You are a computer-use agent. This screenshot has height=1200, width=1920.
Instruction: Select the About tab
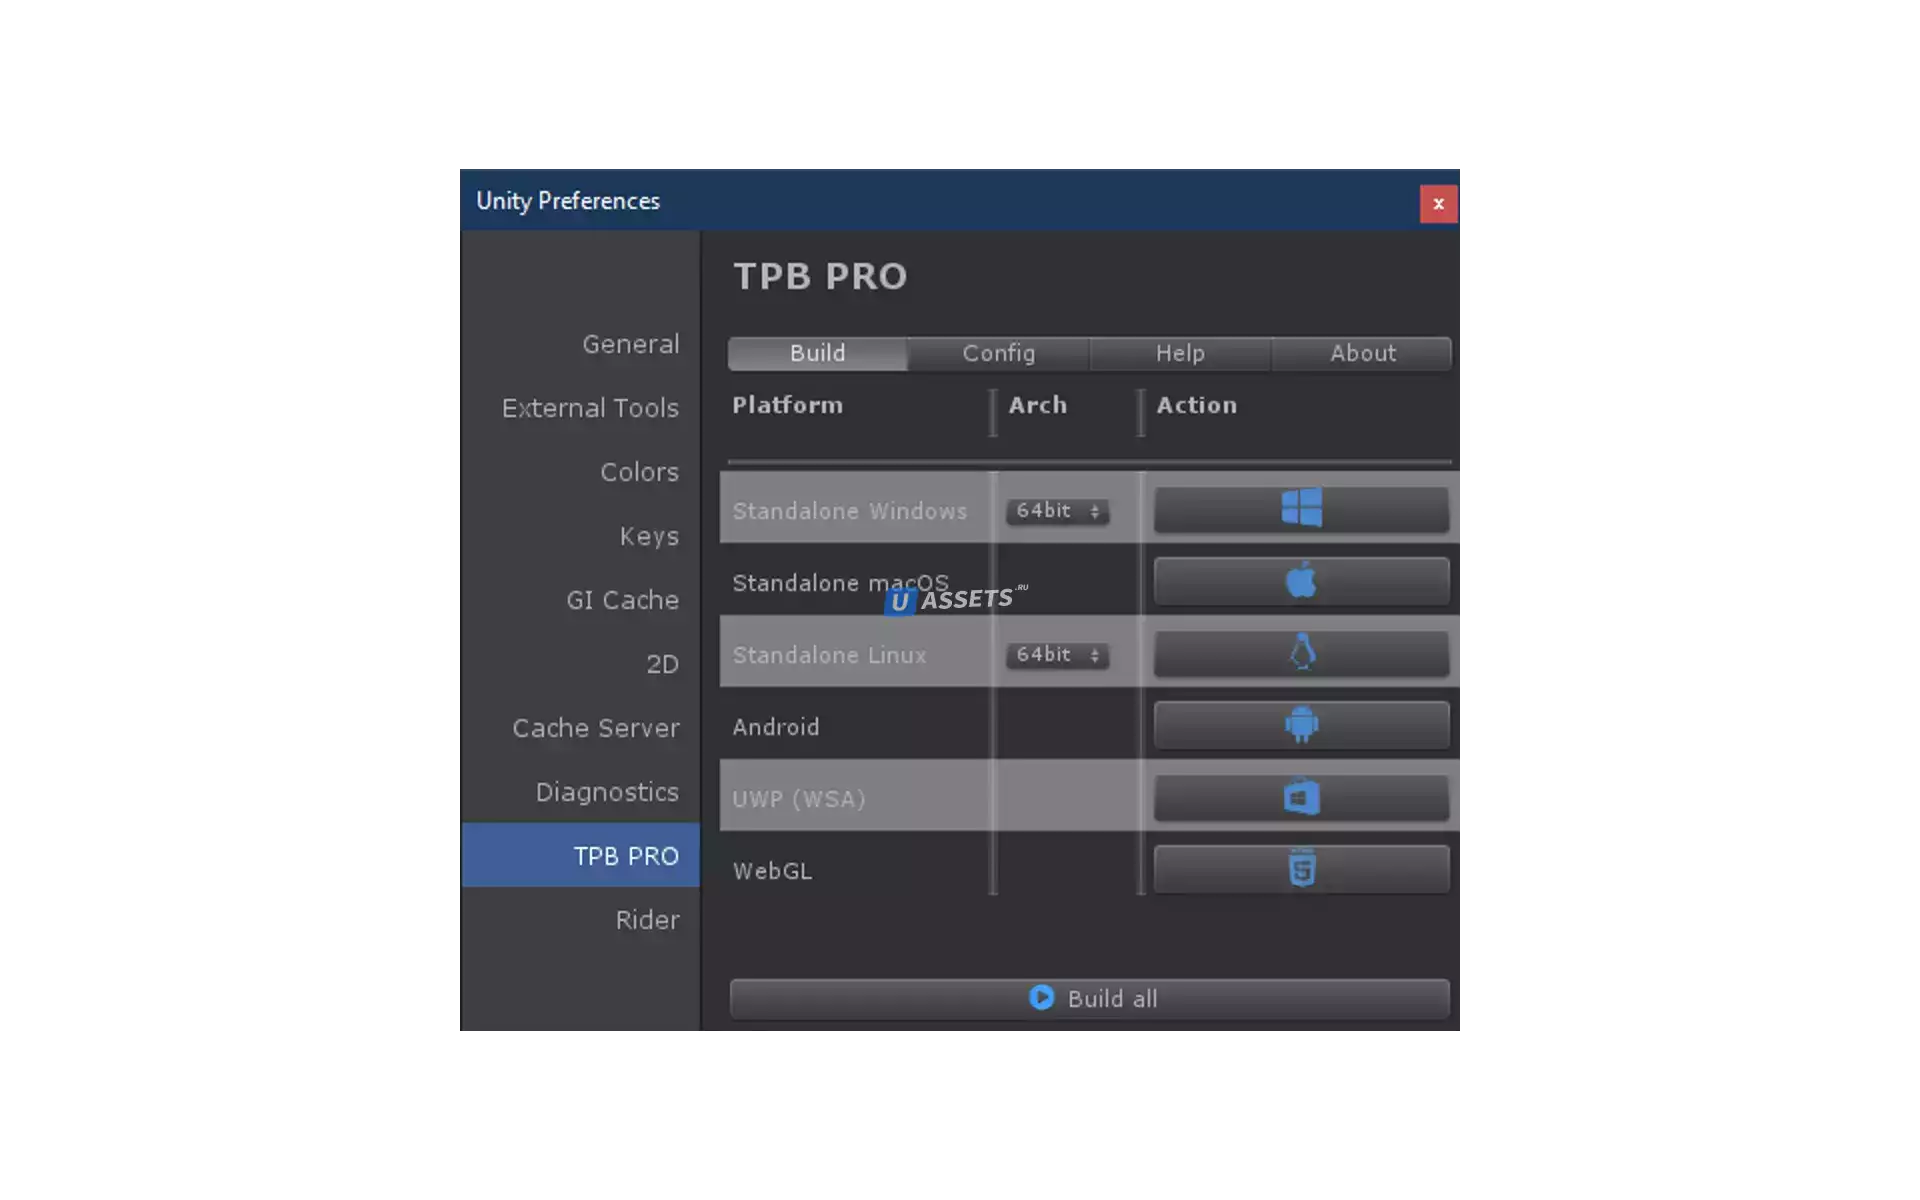tap(1362, 353)
